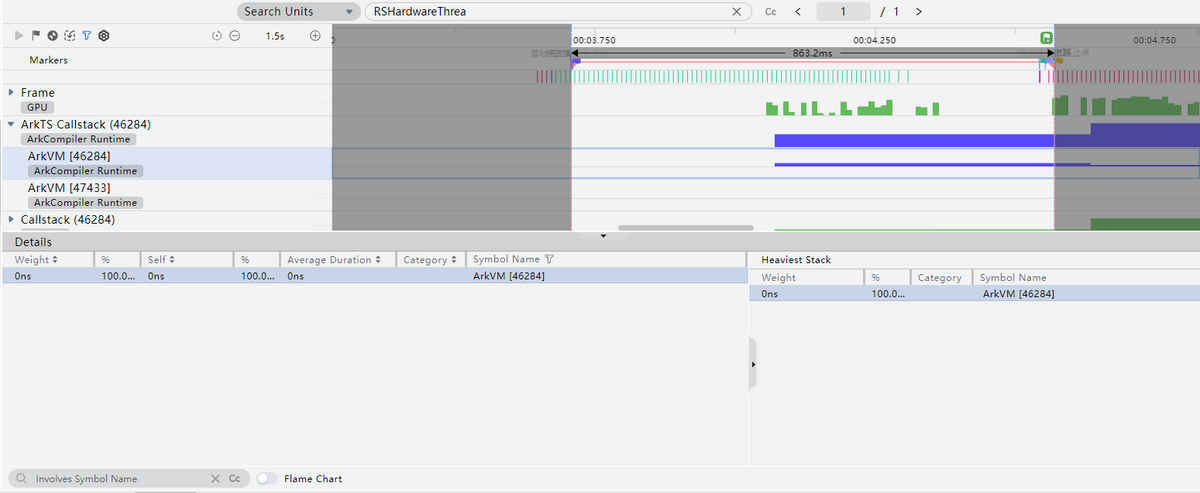Click the reset zoom timer icon
The height and width of the screenshot is (493, 1200).
coord(218,35)
